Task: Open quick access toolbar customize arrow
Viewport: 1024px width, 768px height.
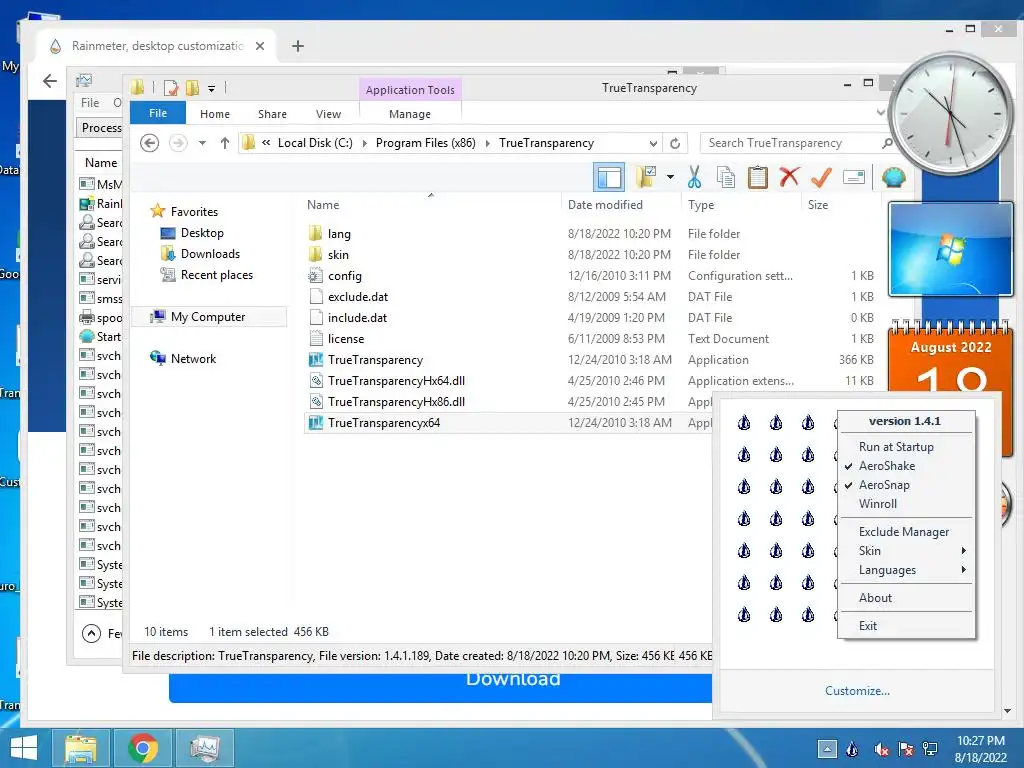Action: pos(211,88)
